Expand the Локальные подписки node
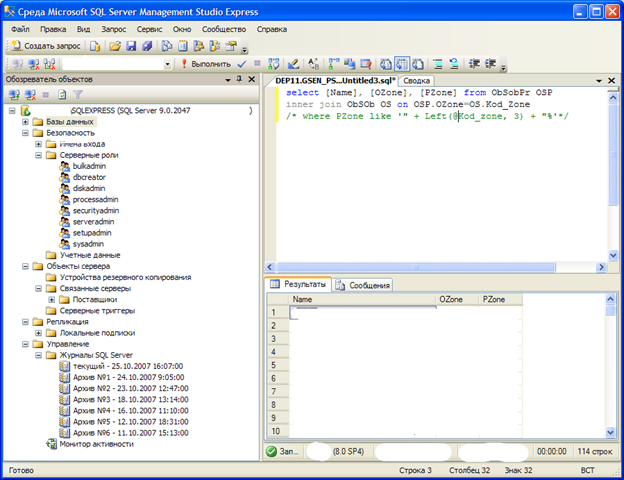The height and width of the screenshot is (480, 624). coord(38,333)
